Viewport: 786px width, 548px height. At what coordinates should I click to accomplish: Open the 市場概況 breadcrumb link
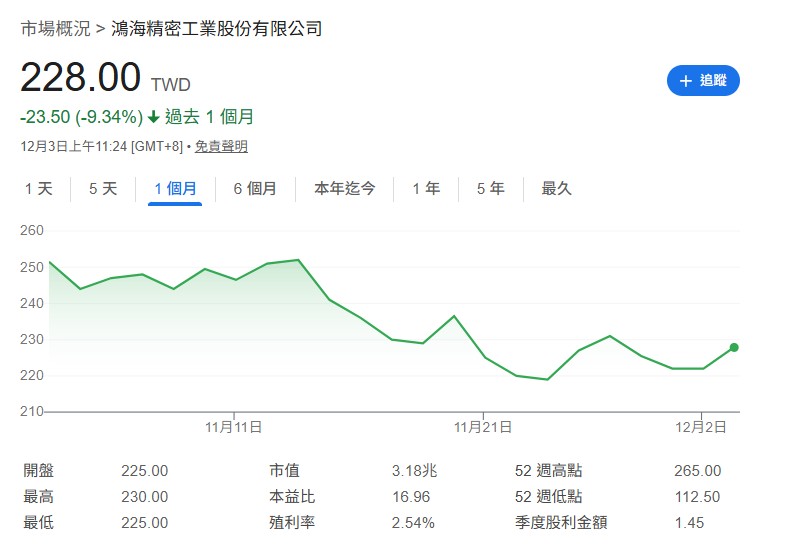point(55,29)
